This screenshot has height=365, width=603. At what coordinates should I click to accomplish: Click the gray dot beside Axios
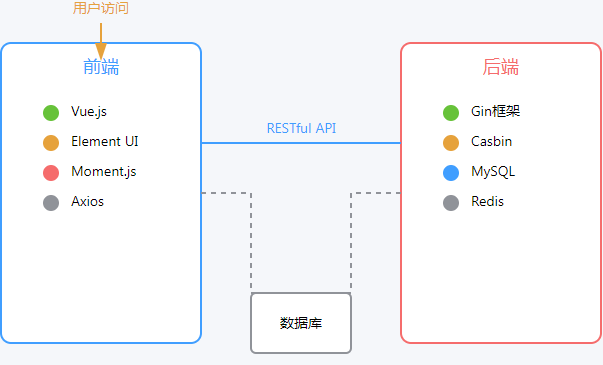pyautogui.click(x=51, y=203)
